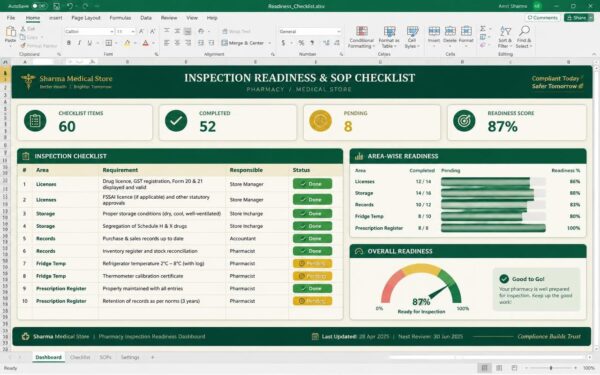Click the Comments button
Screen dimensions: 600x375
pyautogui.click(x=543, y=18)
